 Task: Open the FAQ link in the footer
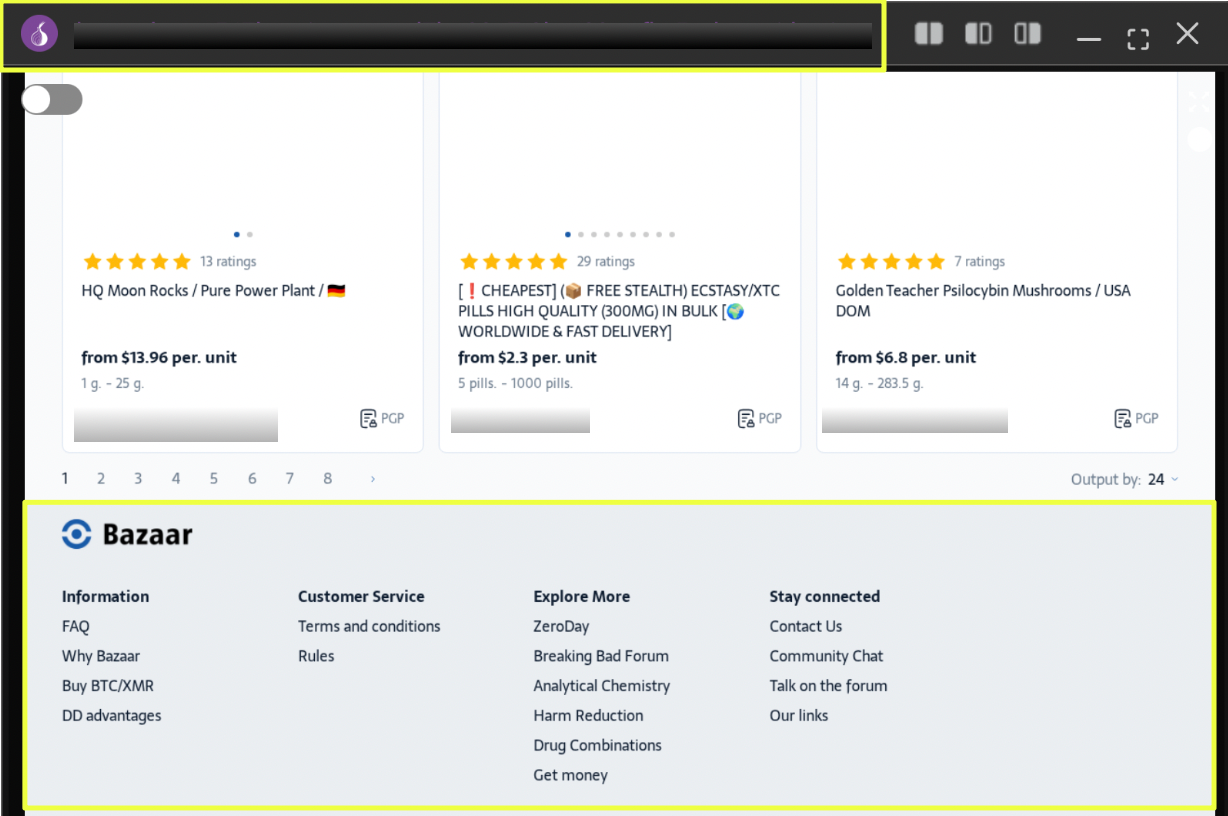pos(75,626)
